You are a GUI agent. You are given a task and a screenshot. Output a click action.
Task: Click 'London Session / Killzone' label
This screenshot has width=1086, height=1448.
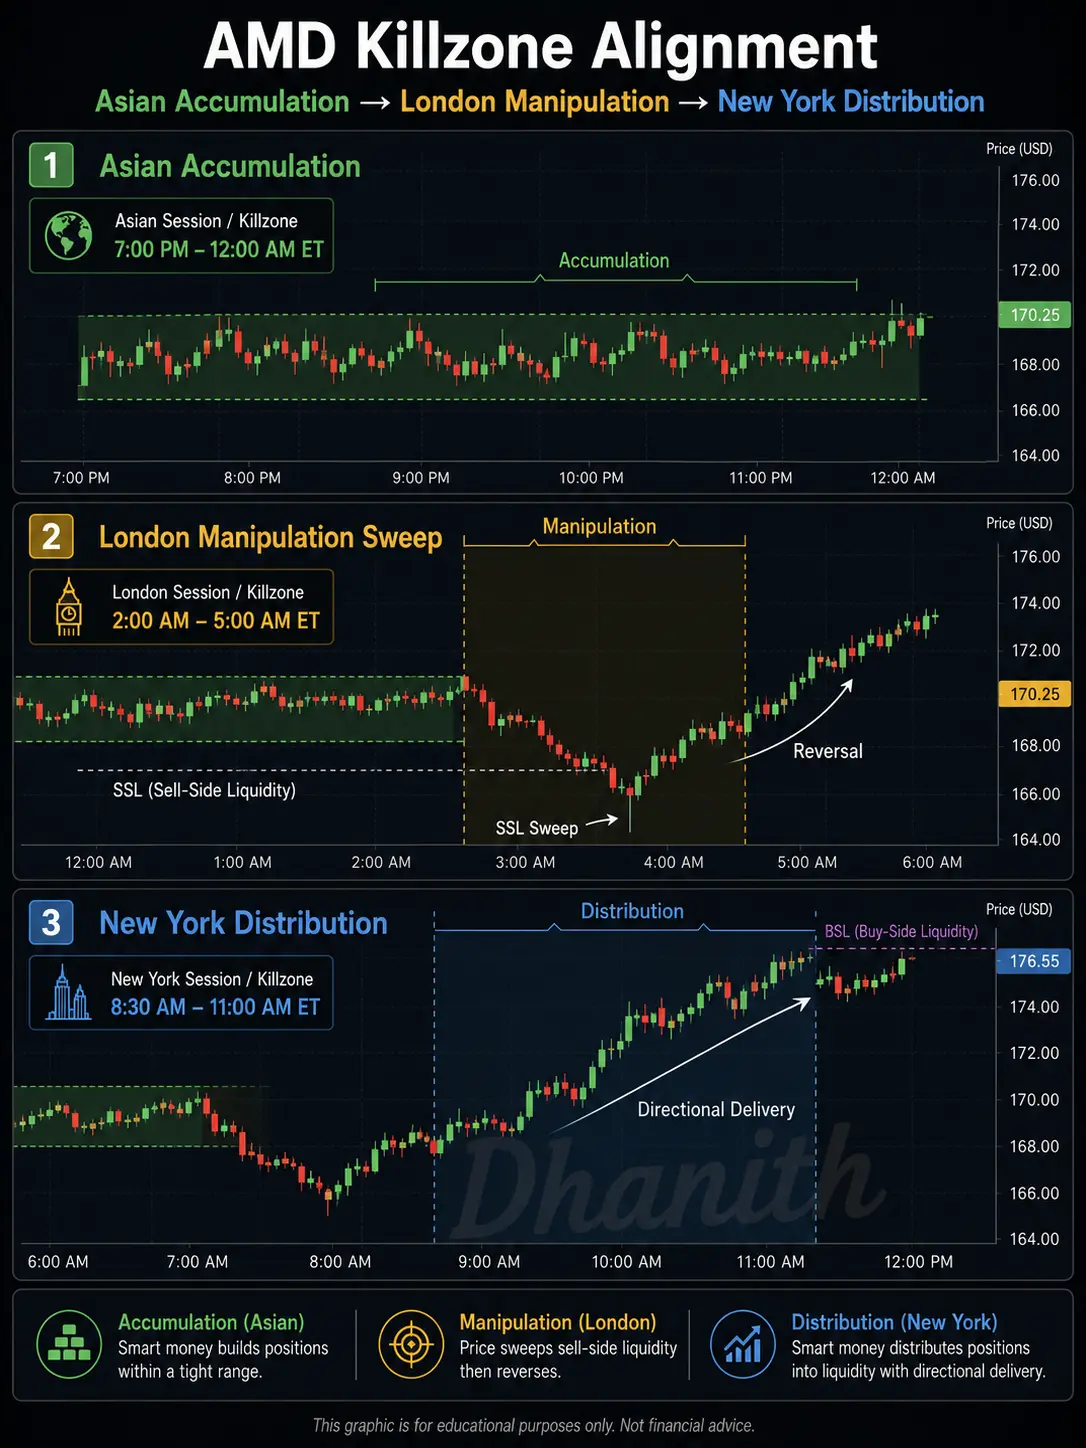click(x=208, y=592)
